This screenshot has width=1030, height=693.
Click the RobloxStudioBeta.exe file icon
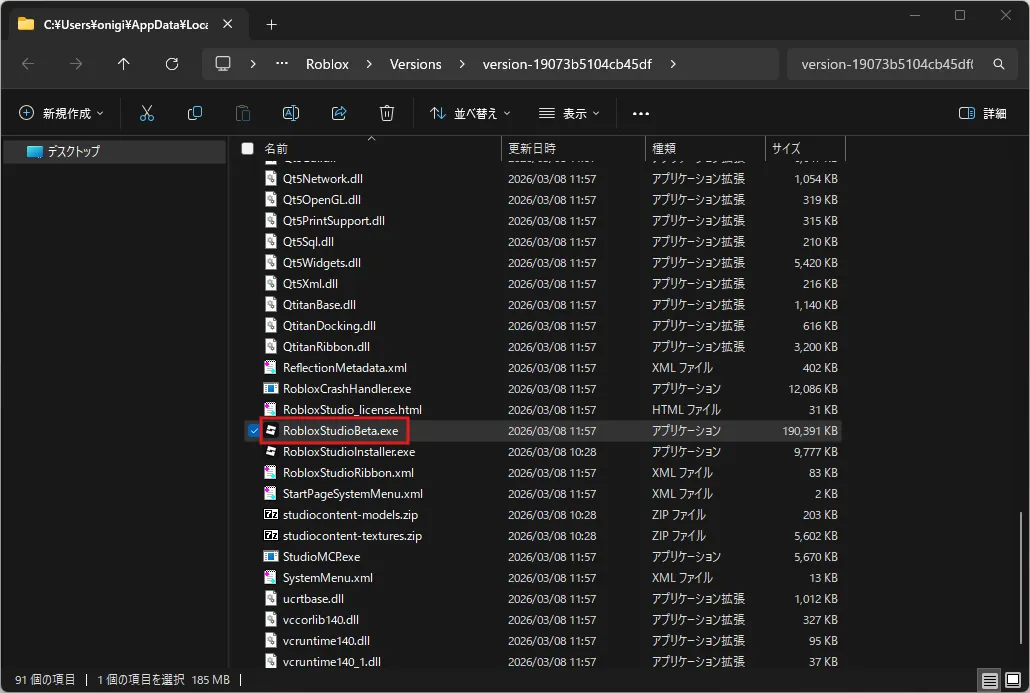(271, 430)
